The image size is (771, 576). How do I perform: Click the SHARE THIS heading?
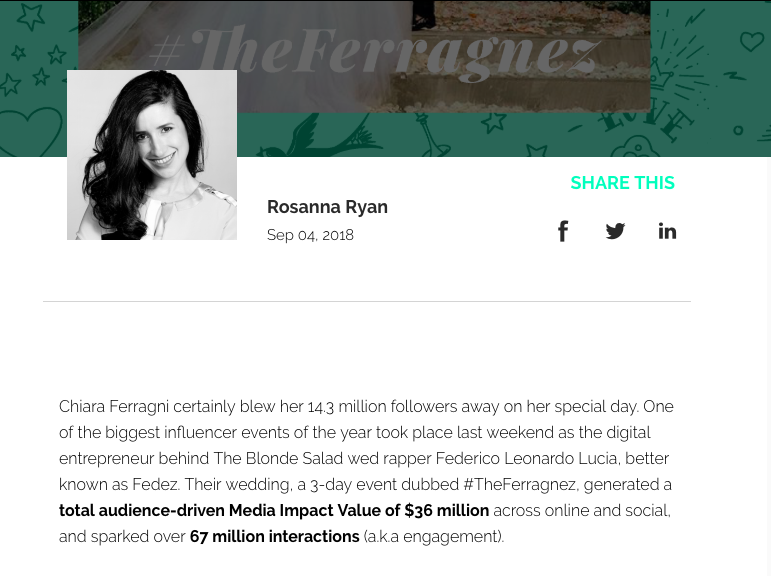[623, 183]
